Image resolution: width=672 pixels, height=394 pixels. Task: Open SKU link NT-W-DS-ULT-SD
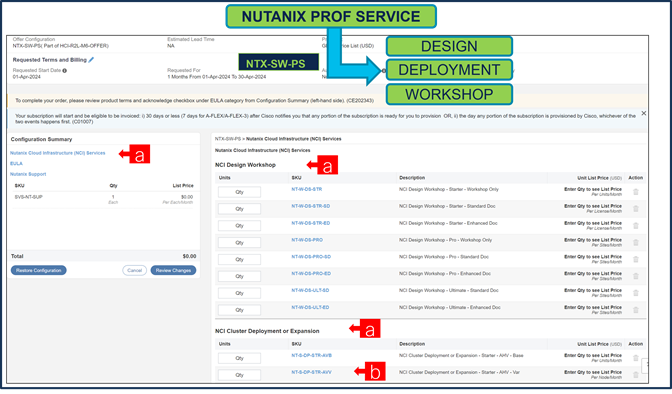pos(310,291)
